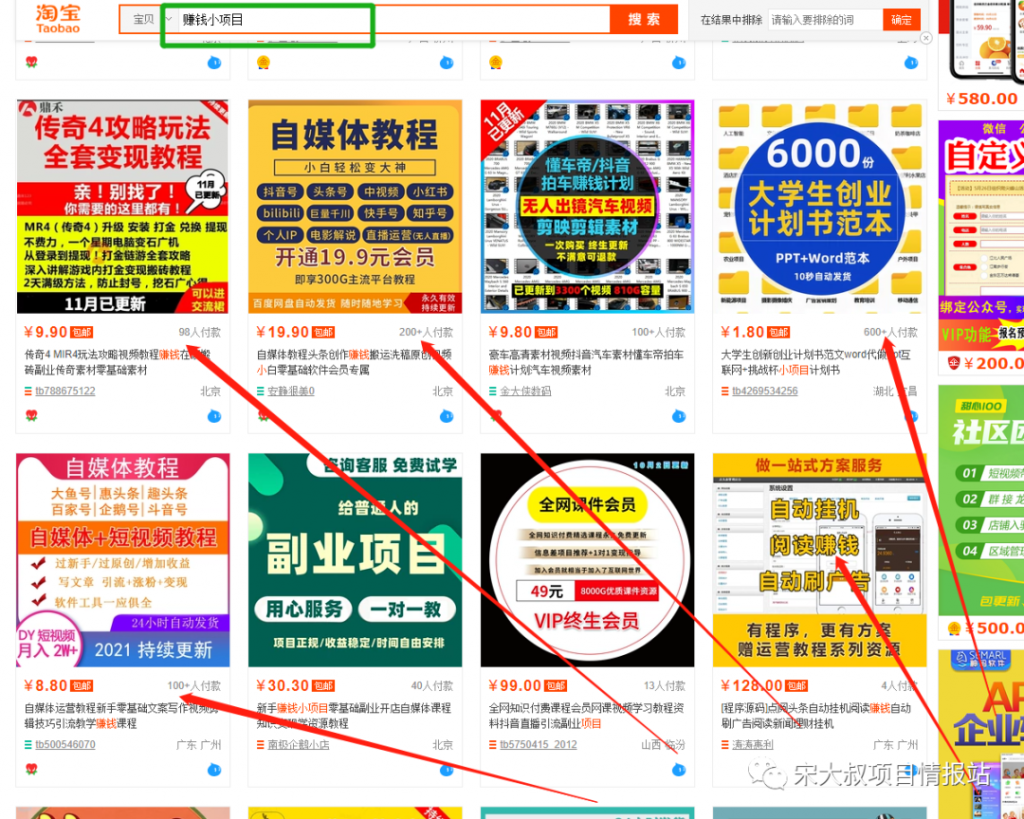Open the green 副业项目 product image
This screenshot has height=819, width=1024.
(355, 560)
